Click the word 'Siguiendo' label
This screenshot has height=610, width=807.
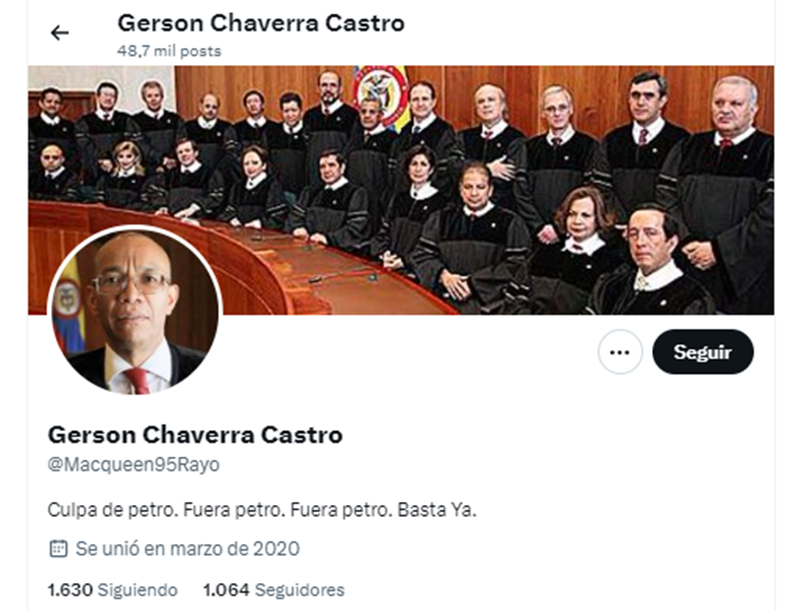click(x=137, y=590)
